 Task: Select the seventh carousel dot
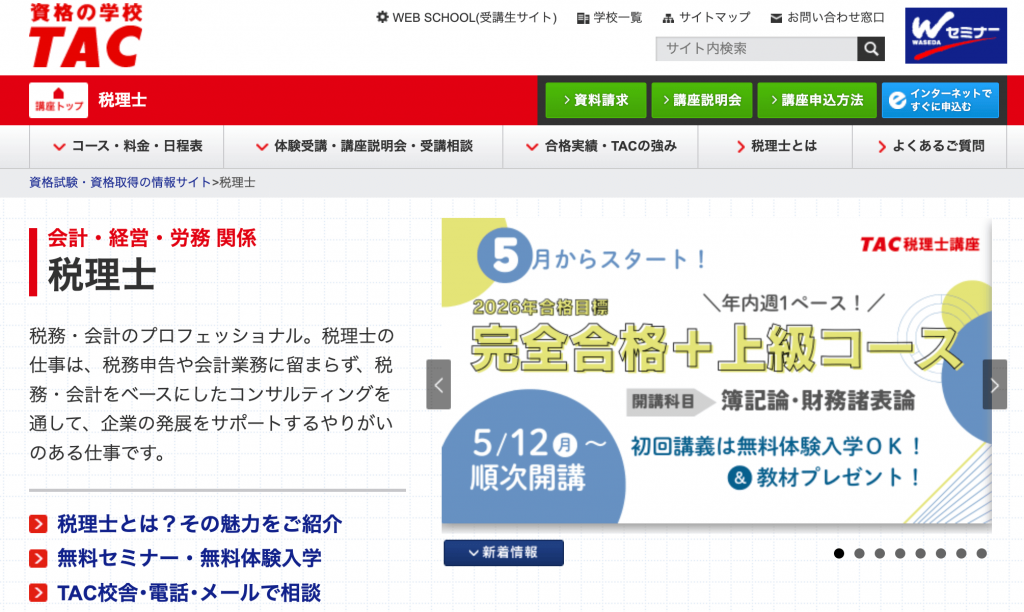click(961, 553)
